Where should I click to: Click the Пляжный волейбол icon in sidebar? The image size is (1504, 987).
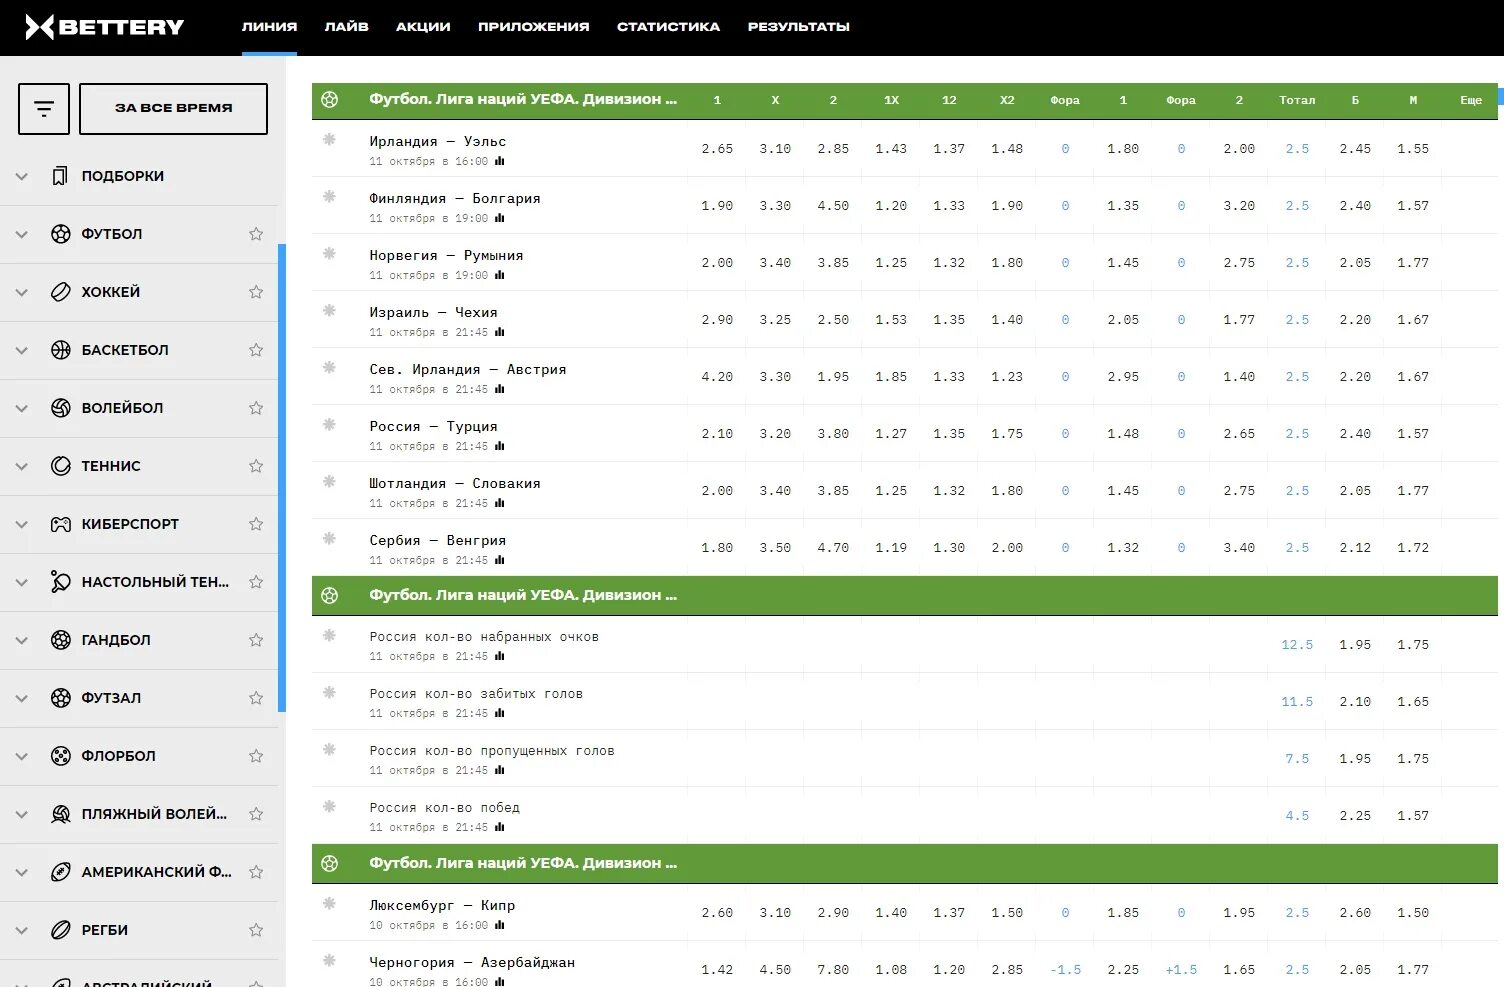coord(61,814)
